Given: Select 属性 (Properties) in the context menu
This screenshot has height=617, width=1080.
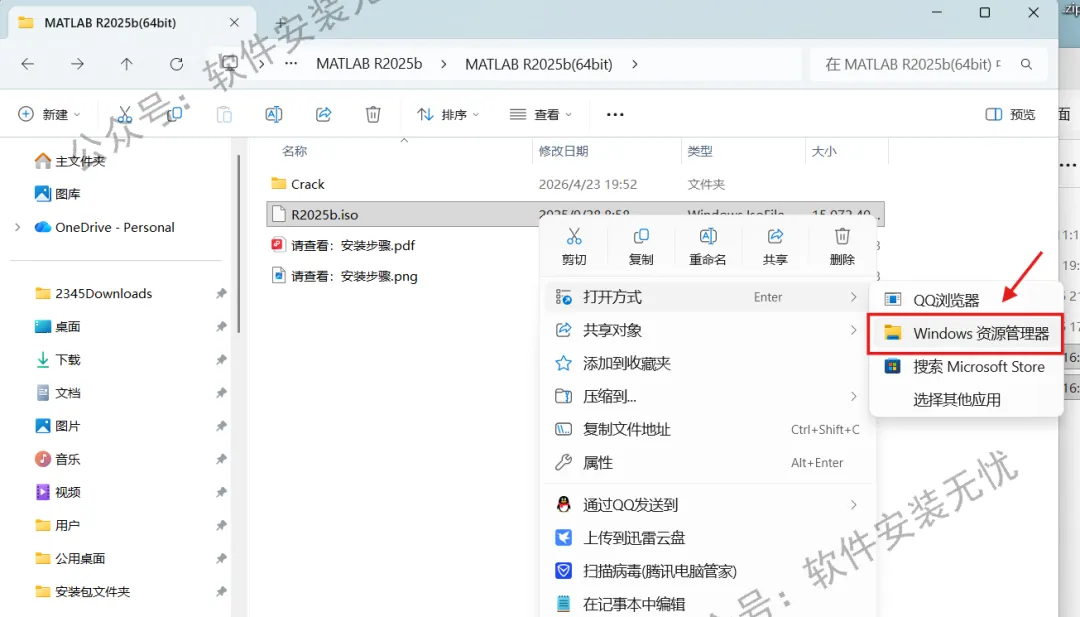Looking at the screenshot, I should [707, 462].
